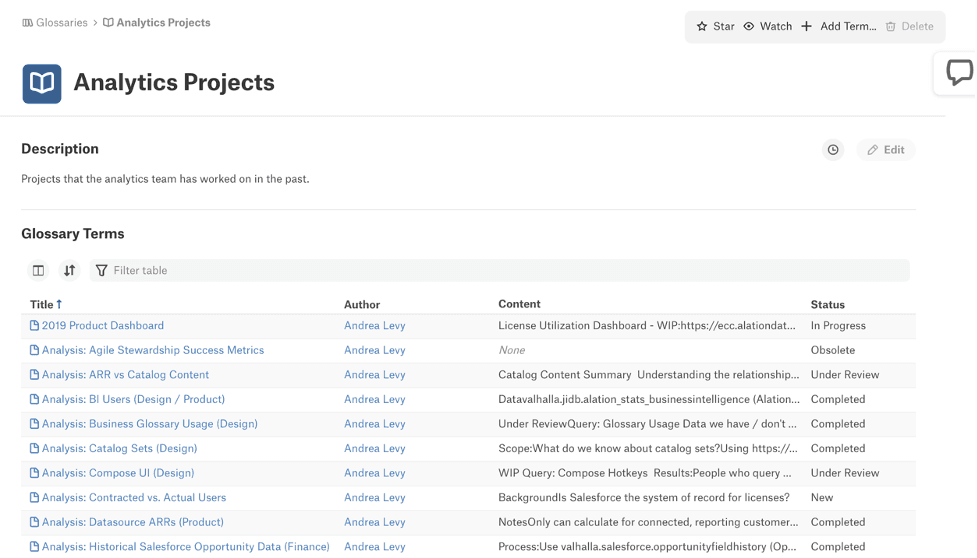
Task: Click the table sort icon
Action: pos(69,270)
